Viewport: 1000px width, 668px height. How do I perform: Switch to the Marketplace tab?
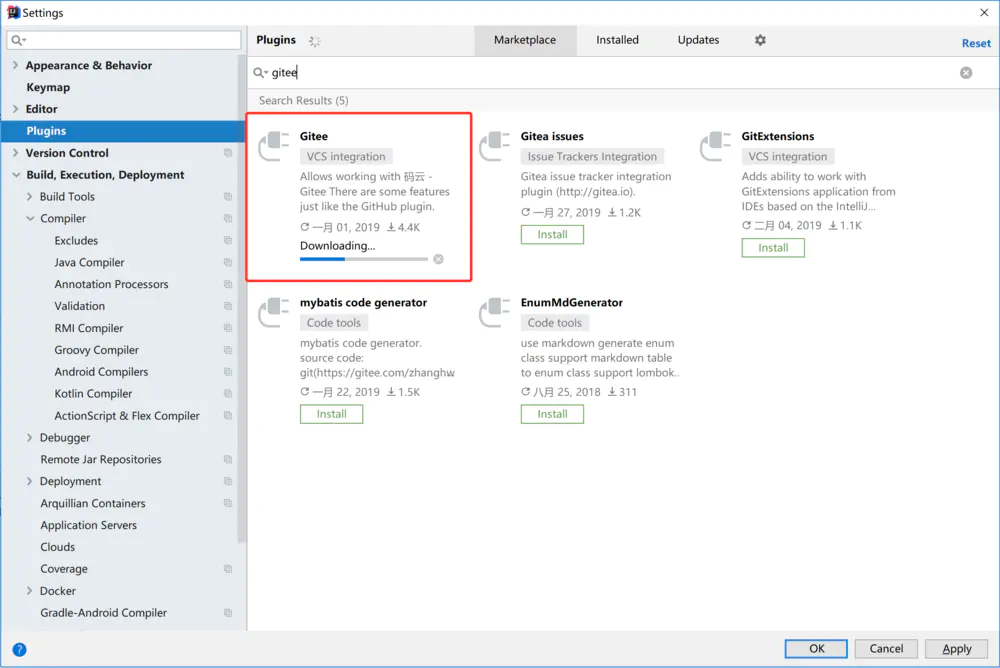click(x=525, y=40)
